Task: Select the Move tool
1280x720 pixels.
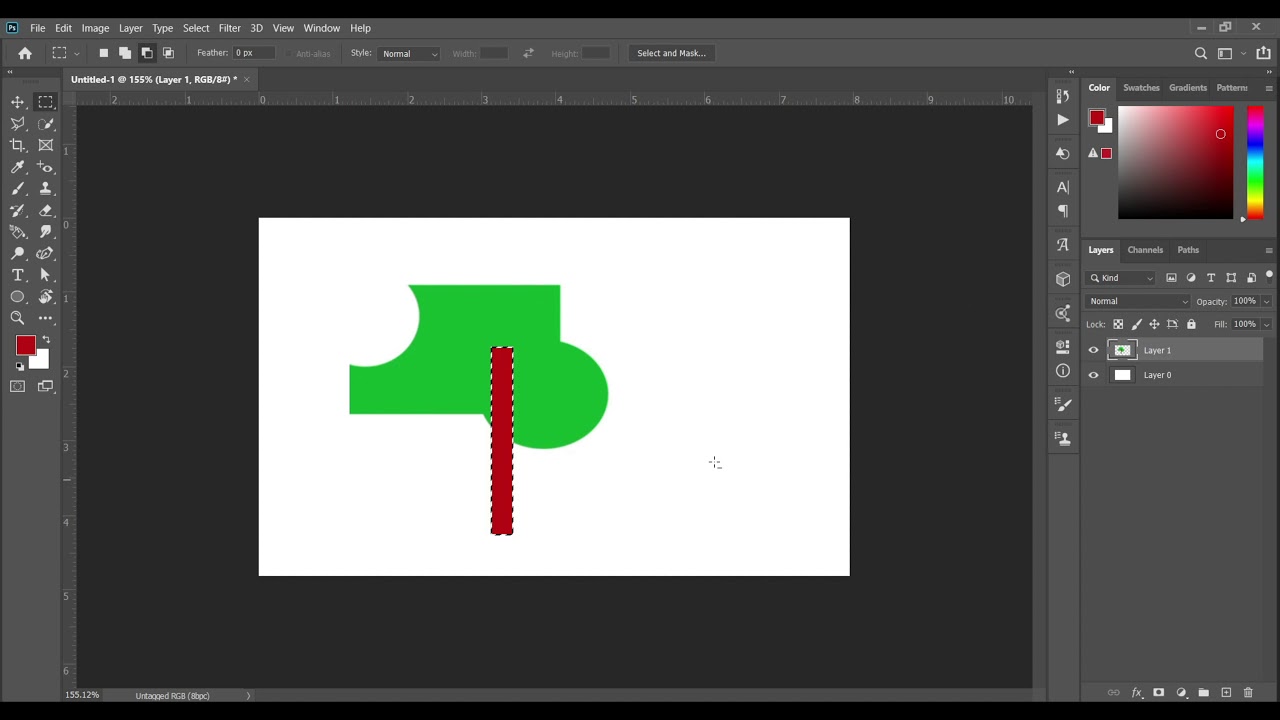Action: (18, 102)
